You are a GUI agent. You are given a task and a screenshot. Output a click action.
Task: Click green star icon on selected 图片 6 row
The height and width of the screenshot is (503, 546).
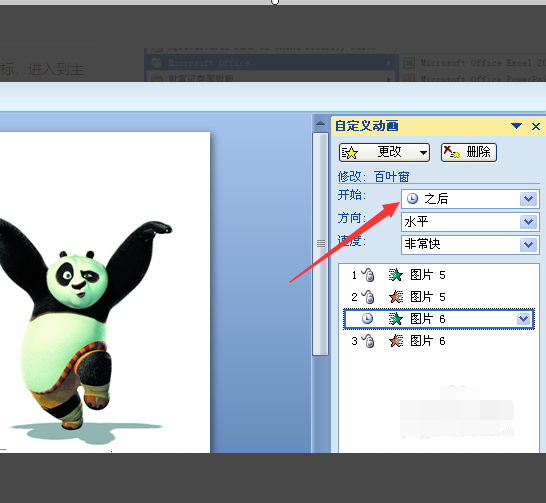pos(396,319)
